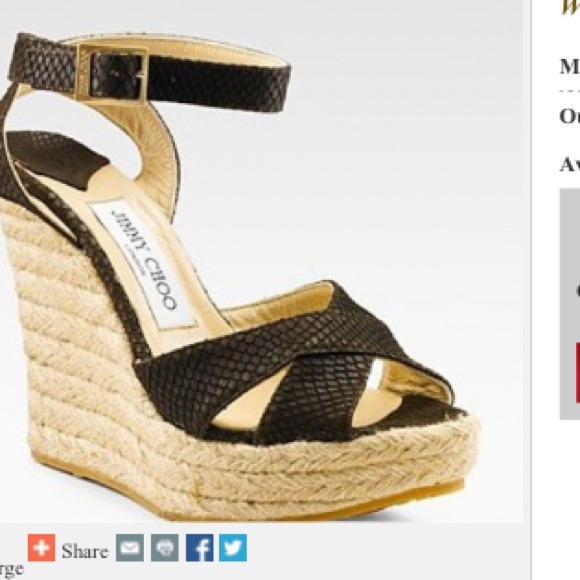Image resolution: width=580 pixels, height=580 pixels.
Task: Select the bold 'O' label under dashed line
Action: pyautogui.click(x=570, y=117)
